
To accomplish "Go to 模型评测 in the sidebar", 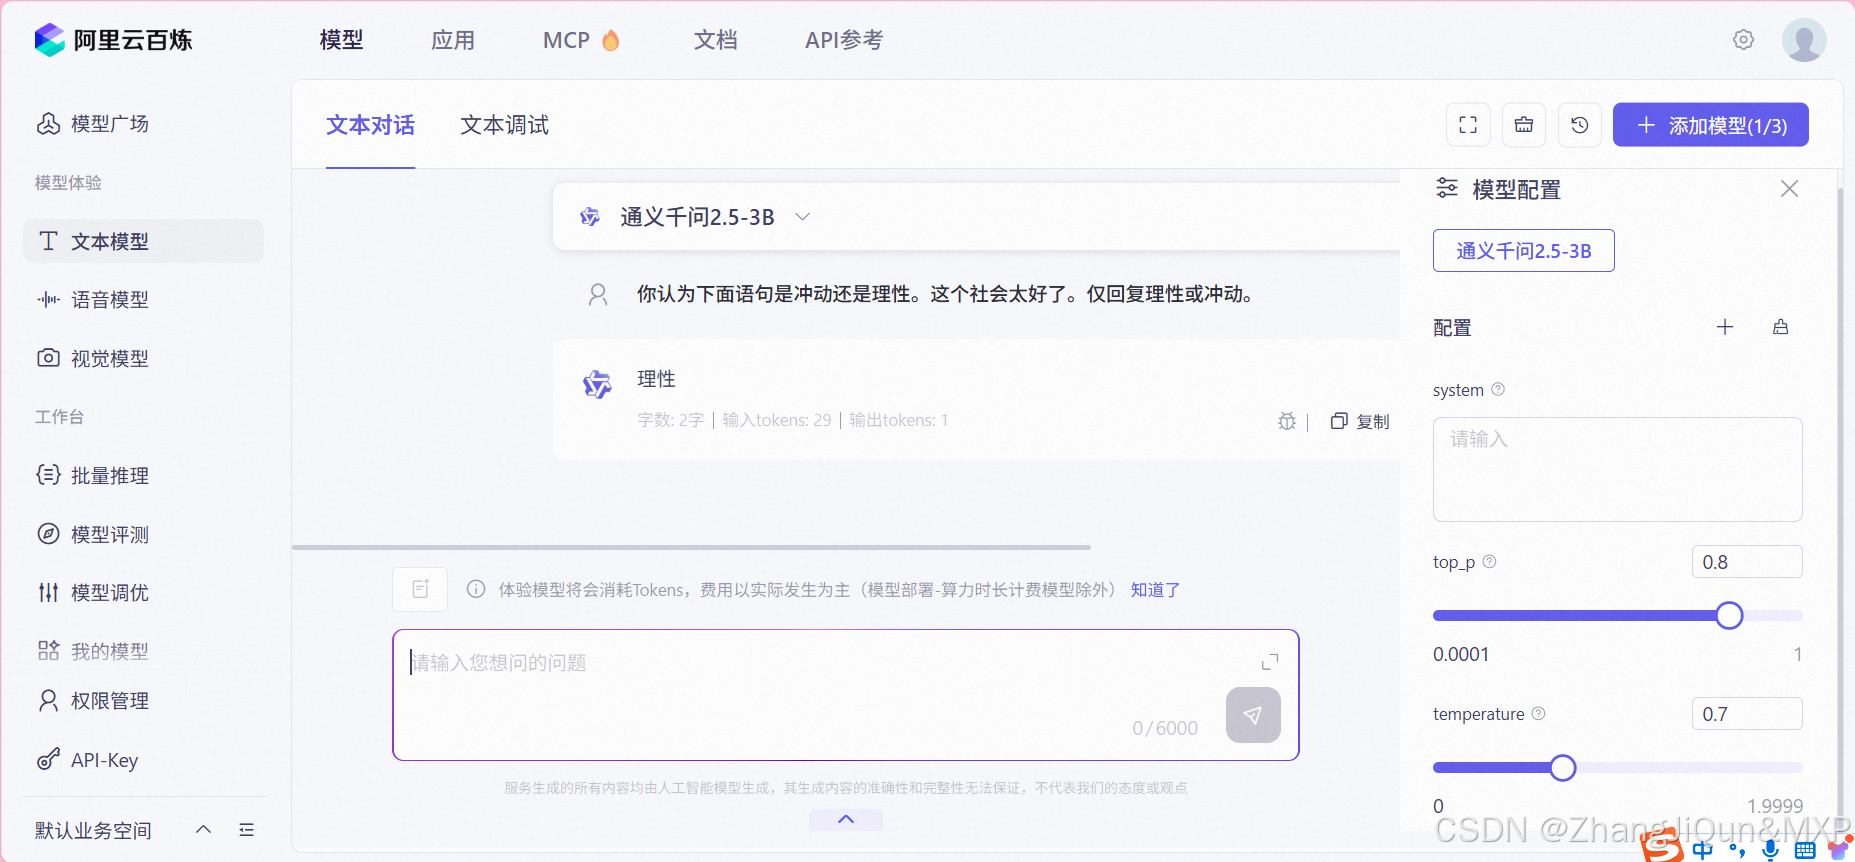I will [x=93, y=534].
